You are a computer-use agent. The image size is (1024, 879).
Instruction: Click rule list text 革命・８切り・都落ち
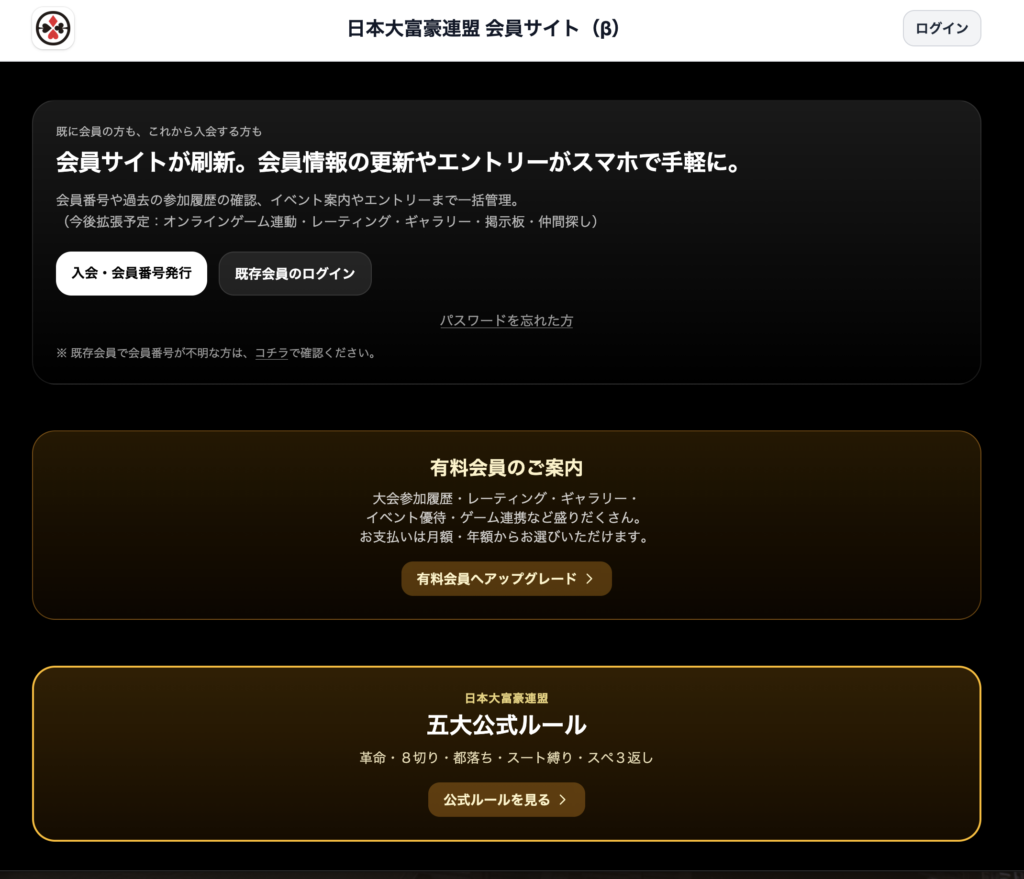click(506, 758)
